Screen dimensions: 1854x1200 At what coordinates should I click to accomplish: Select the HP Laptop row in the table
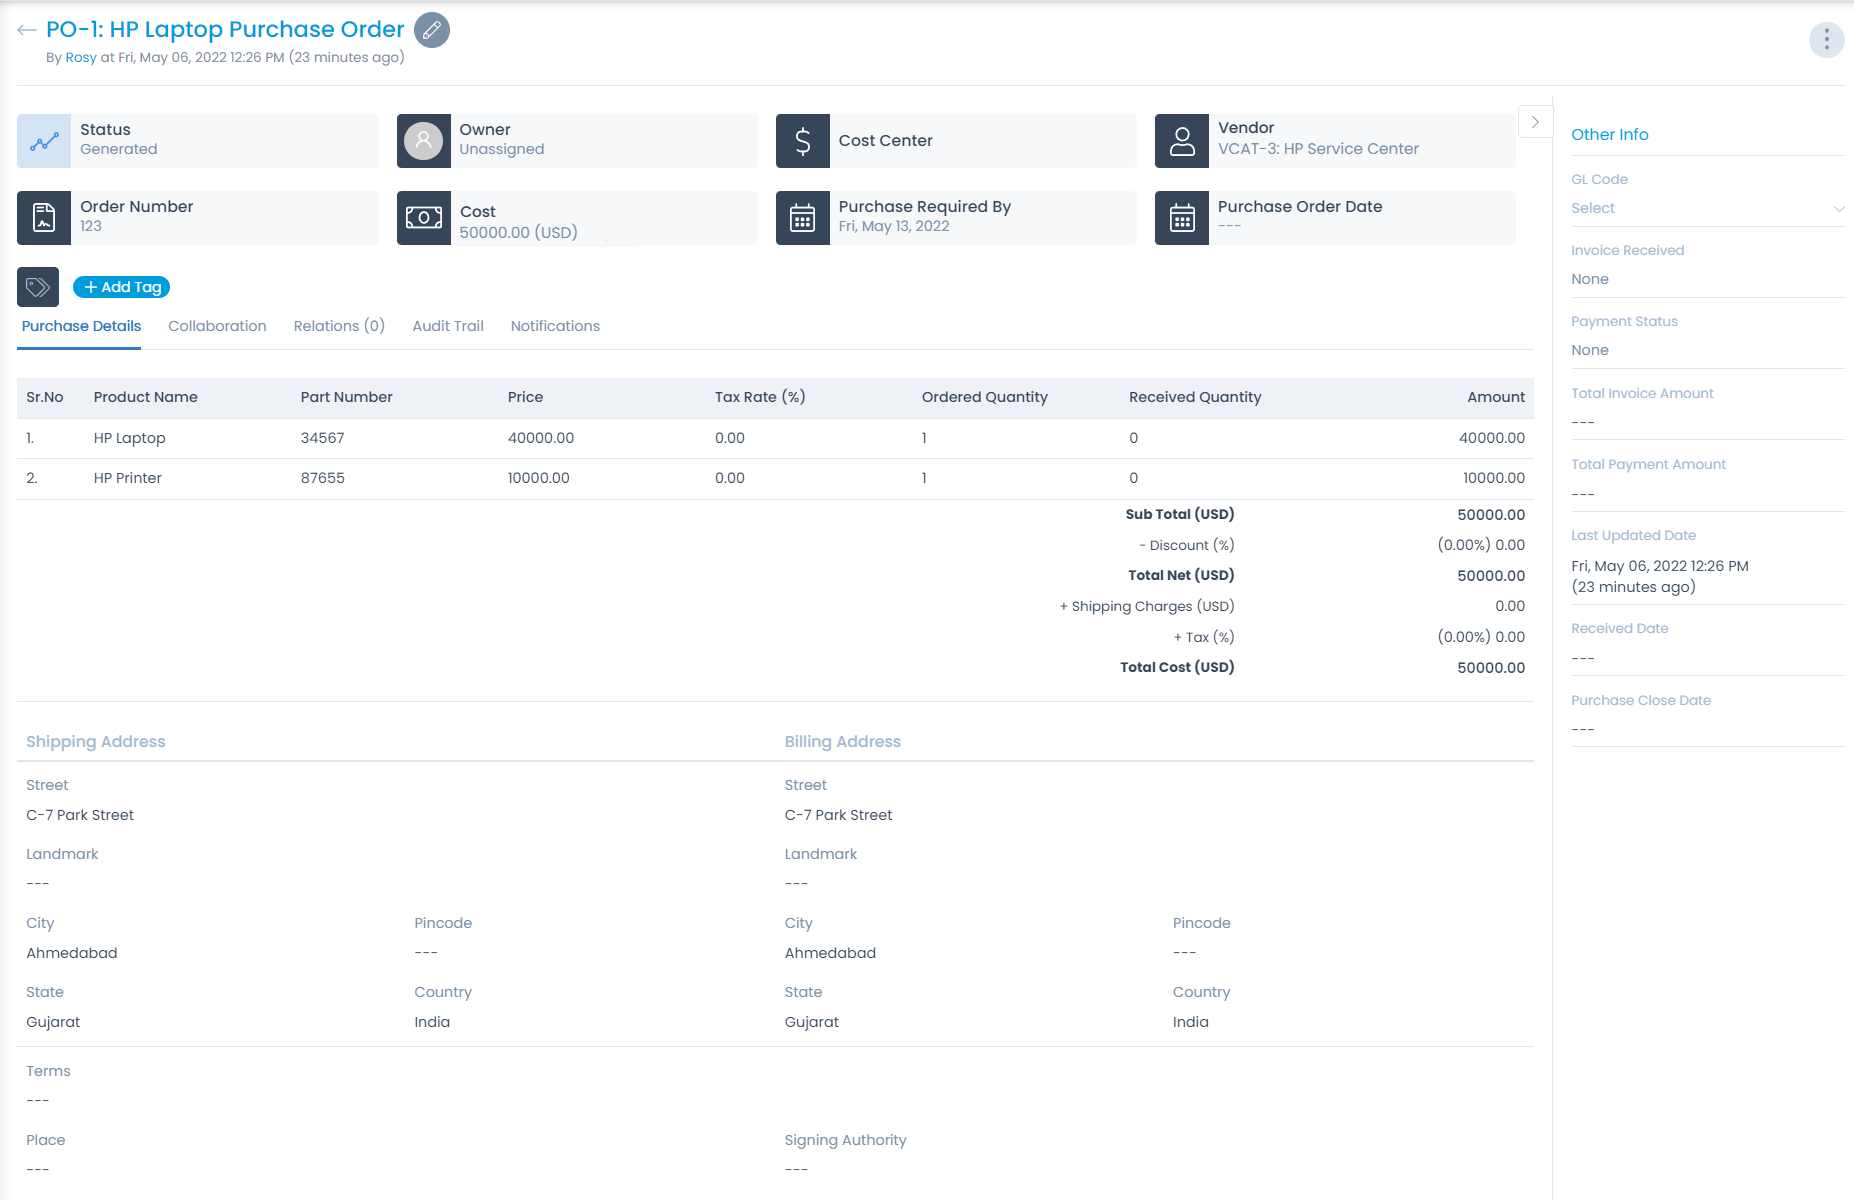tap(129, 438)
